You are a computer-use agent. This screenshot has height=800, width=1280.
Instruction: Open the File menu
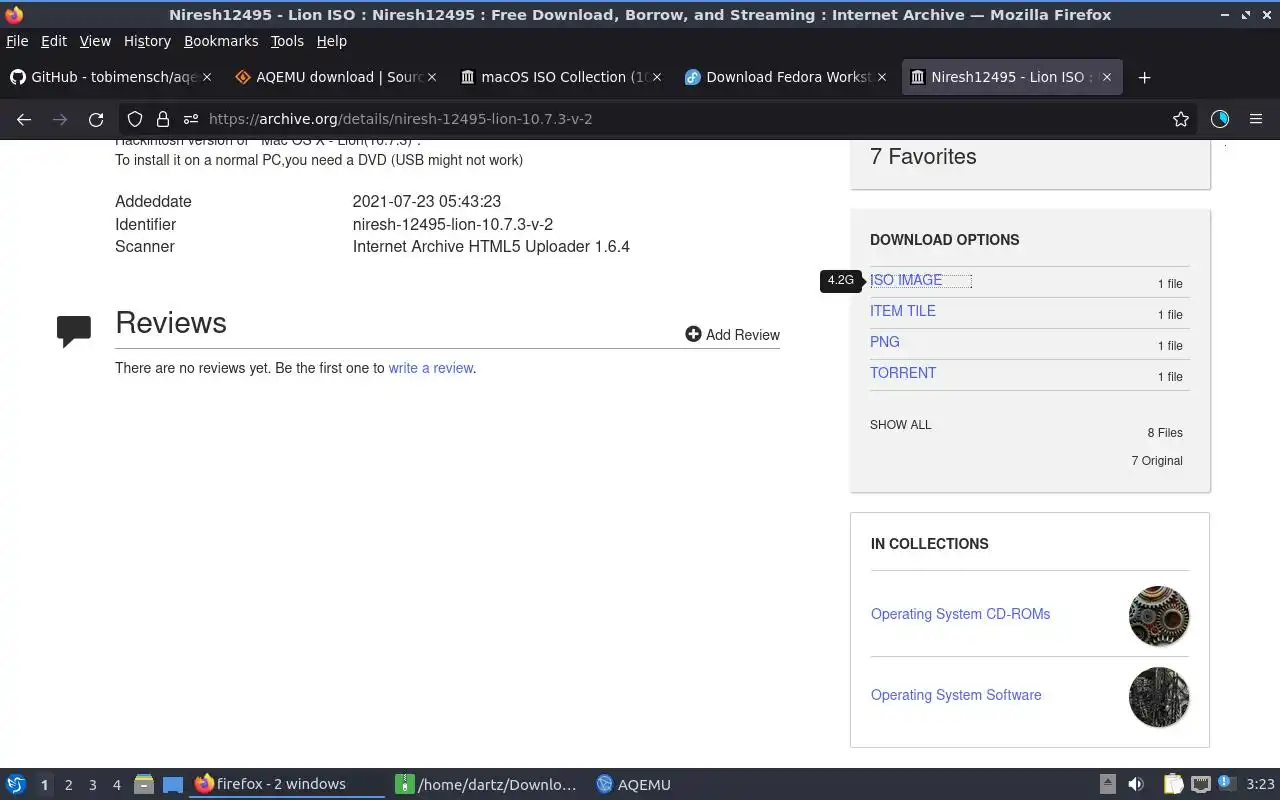point(17,41)
